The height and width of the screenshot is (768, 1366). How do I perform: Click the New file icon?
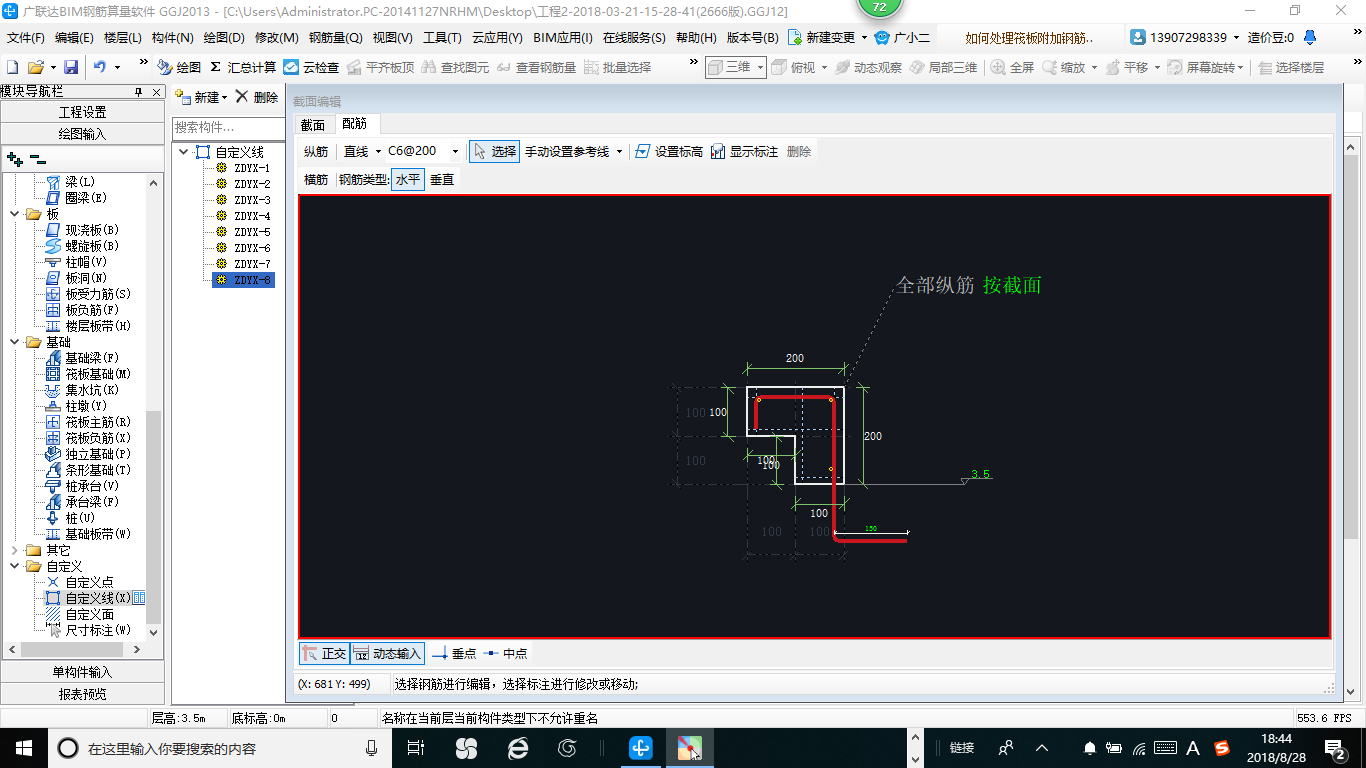pyautogui.click(x=12, y=67)
